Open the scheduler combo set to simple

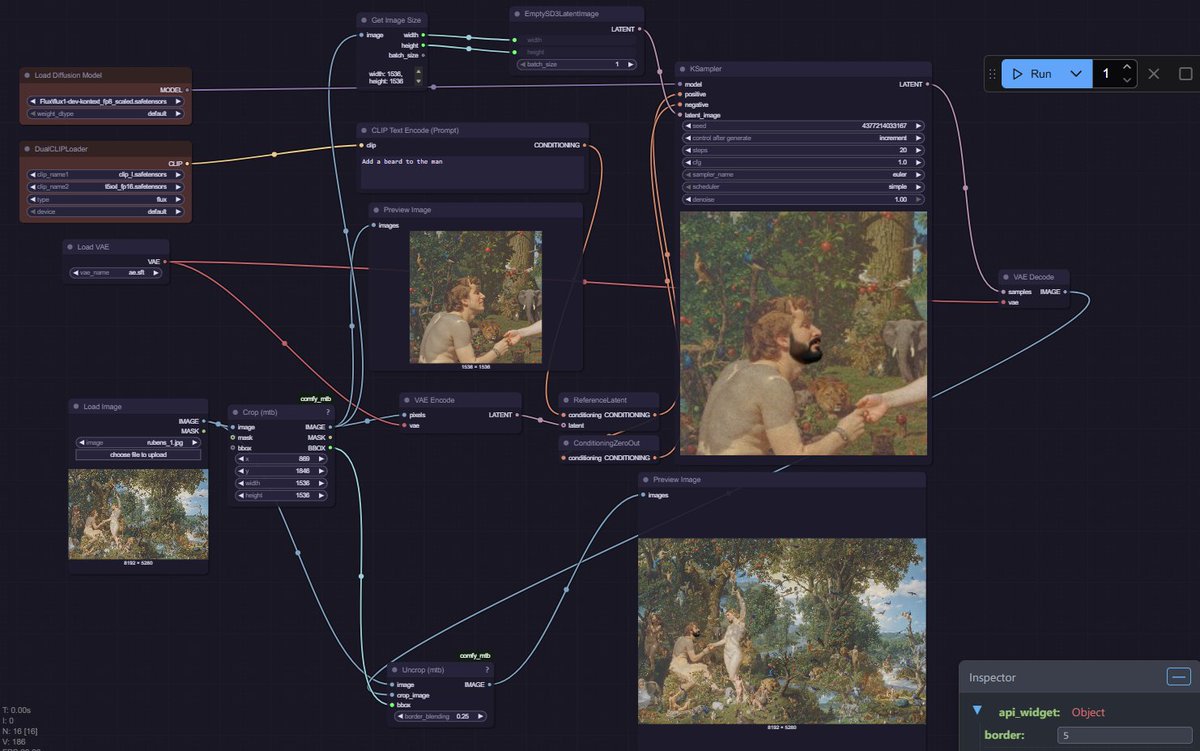[x=803, y=187]
